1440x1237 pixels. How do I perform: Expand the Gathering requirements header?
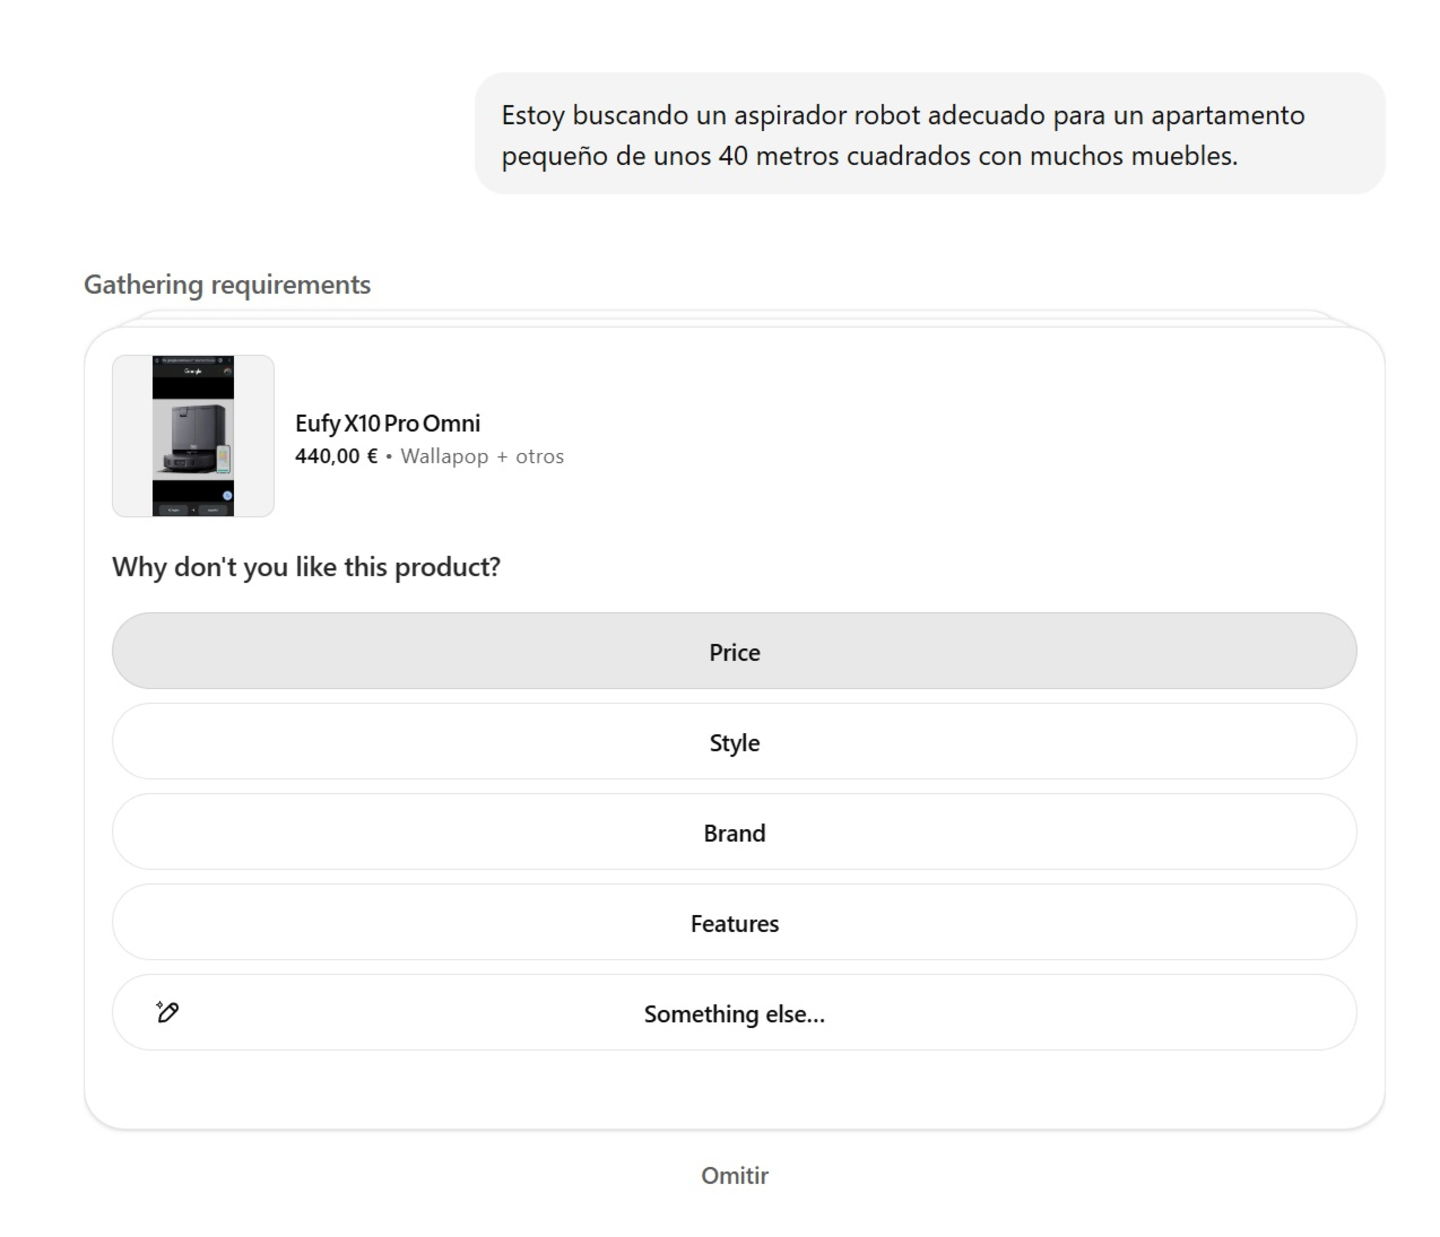tap(227, 284)
